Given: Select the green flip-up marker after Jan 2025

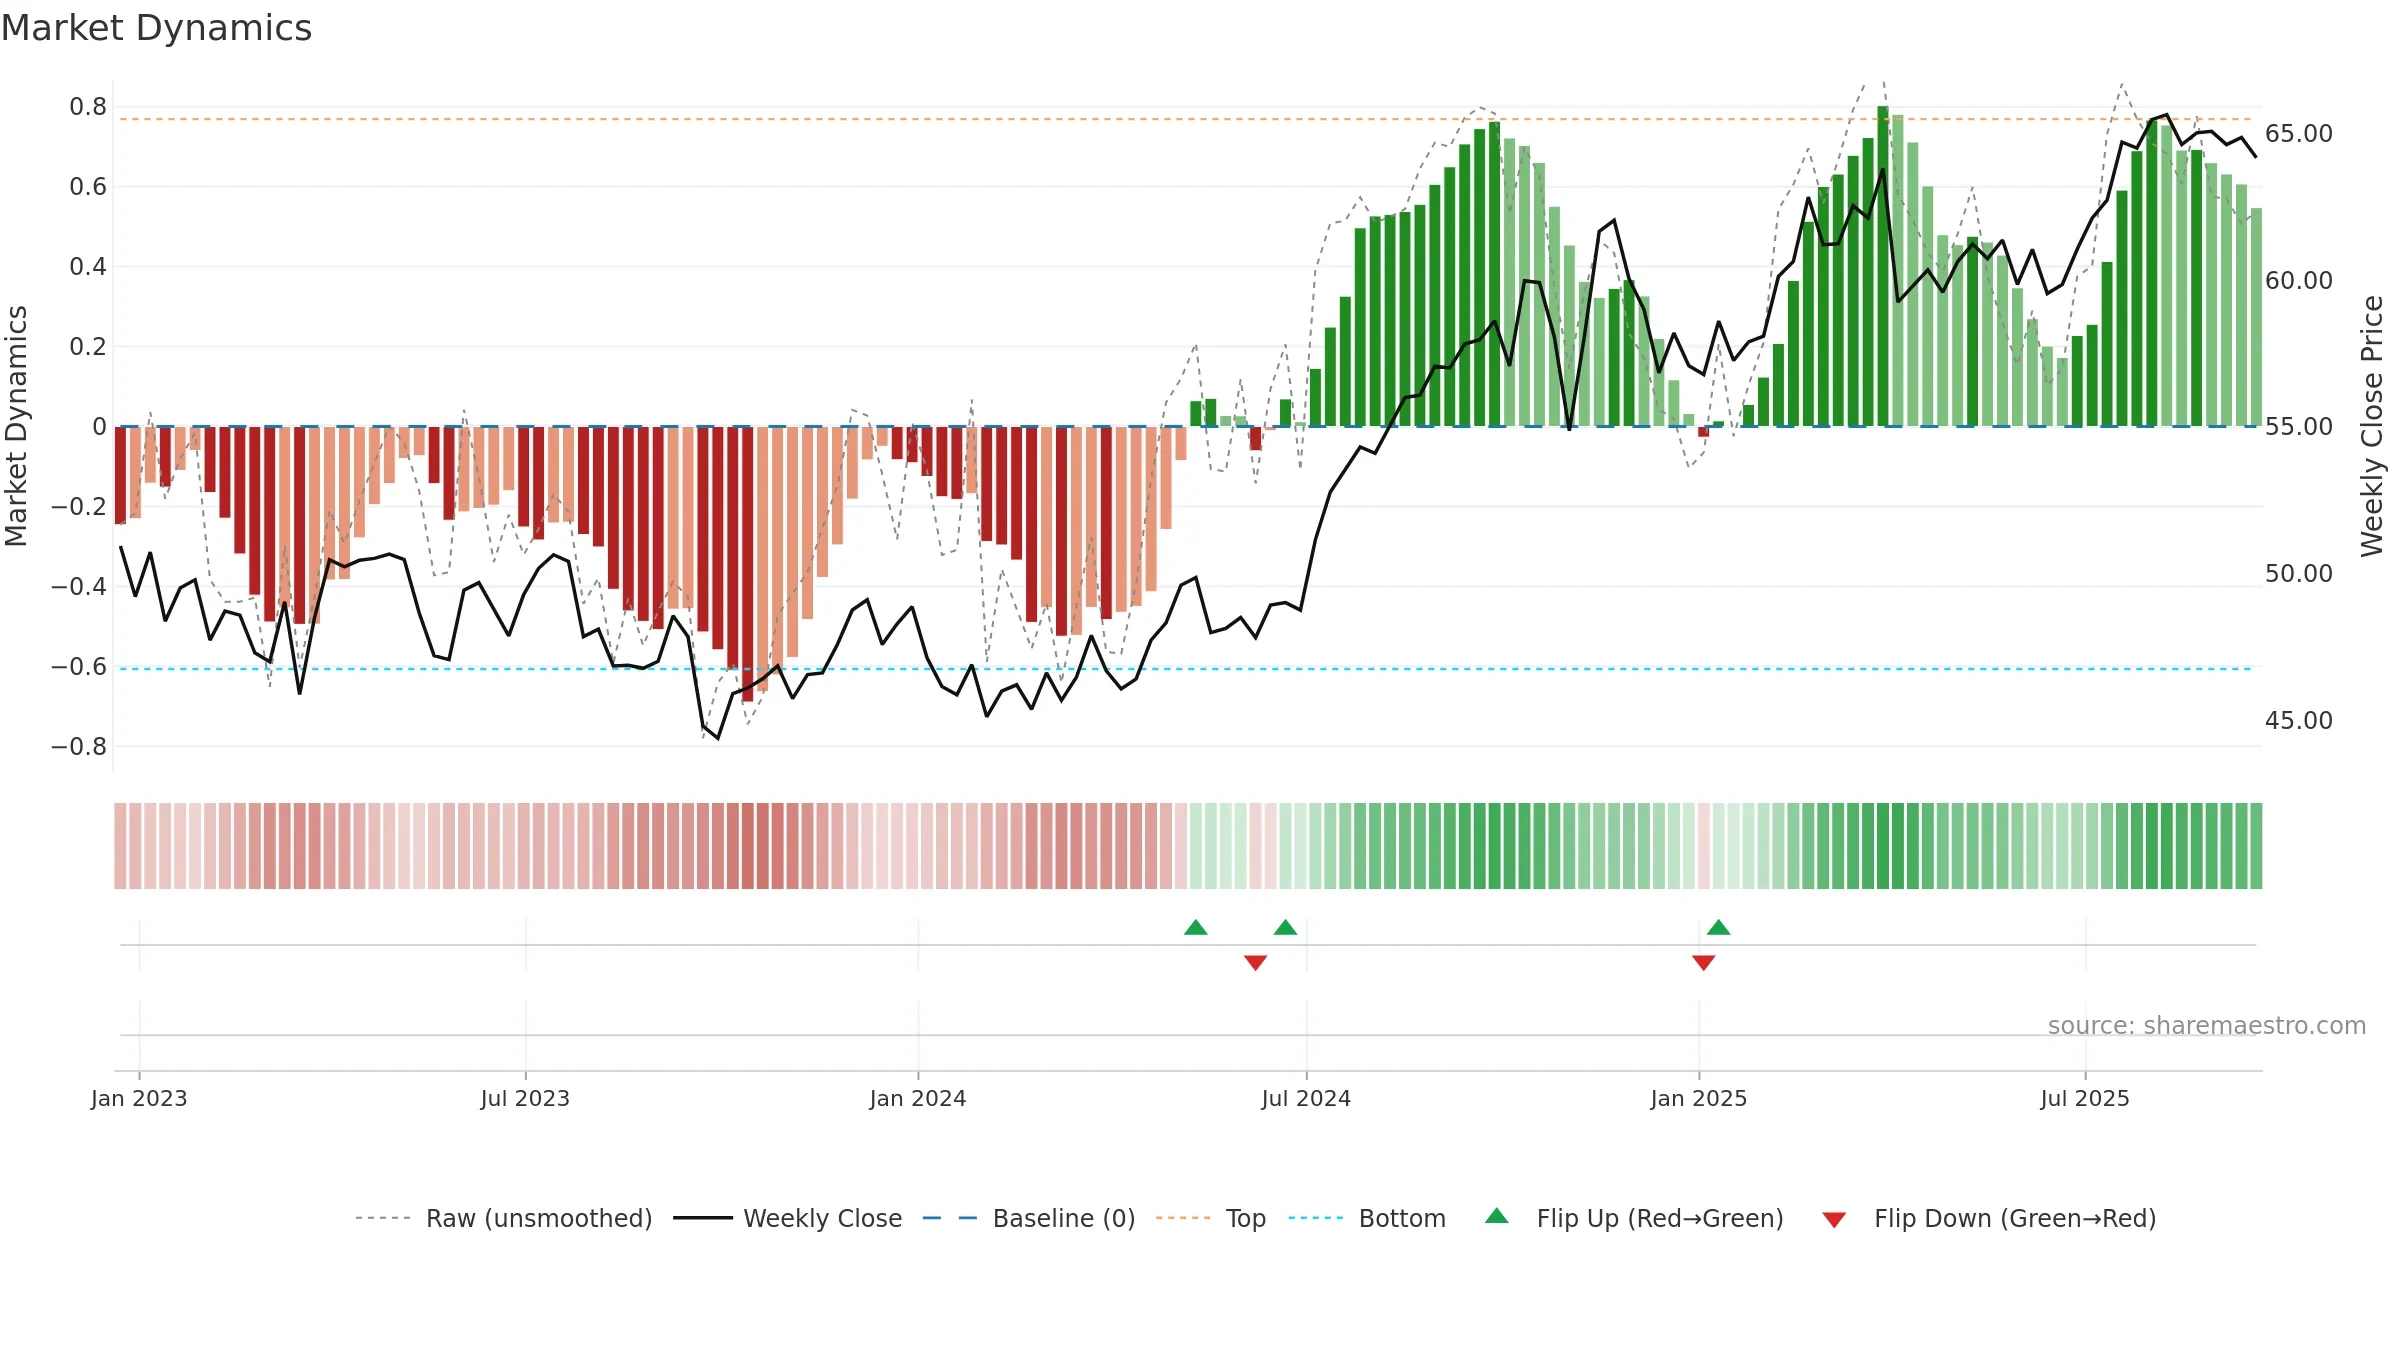Looking at the screenshot, I should pos(1719,927).
